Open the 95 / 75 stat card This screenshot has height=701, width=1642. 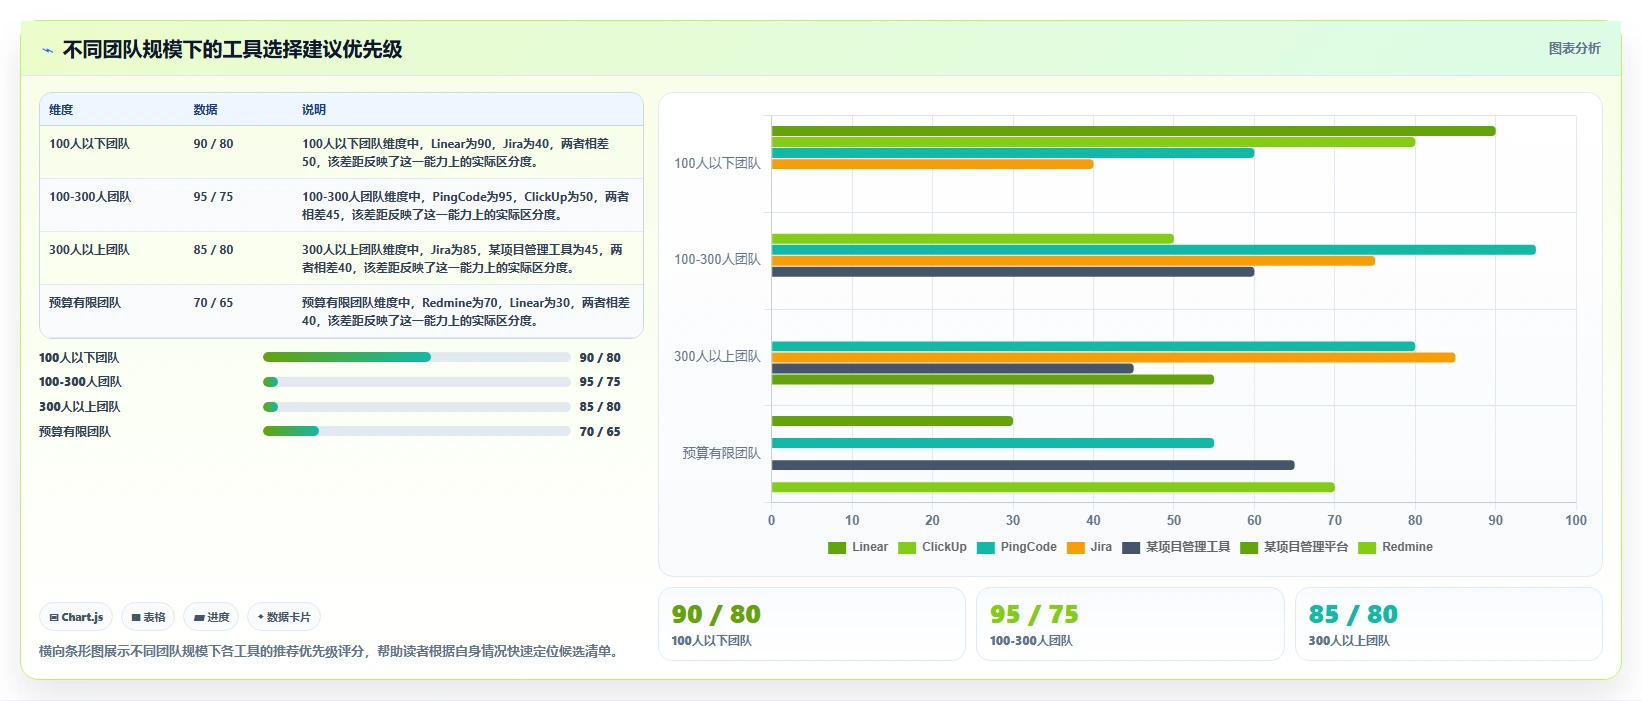(x=1130, y=624)
